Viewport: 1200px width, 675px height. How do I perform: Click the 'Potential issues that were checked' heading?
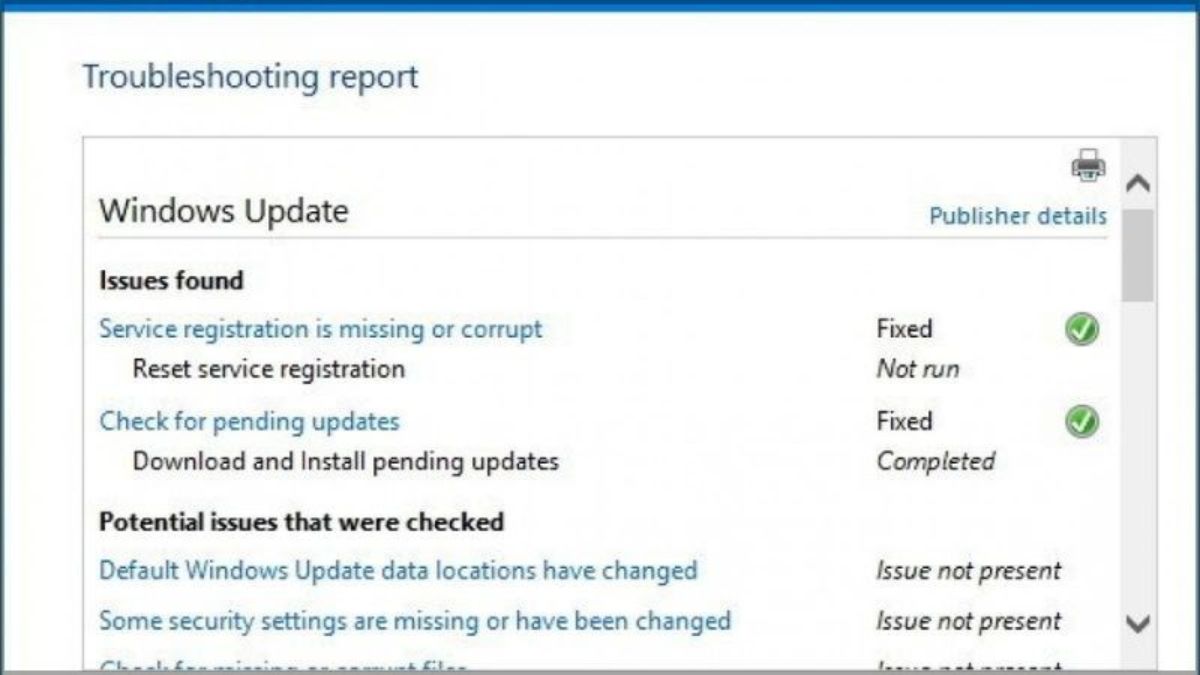click(x=301, y=522)
